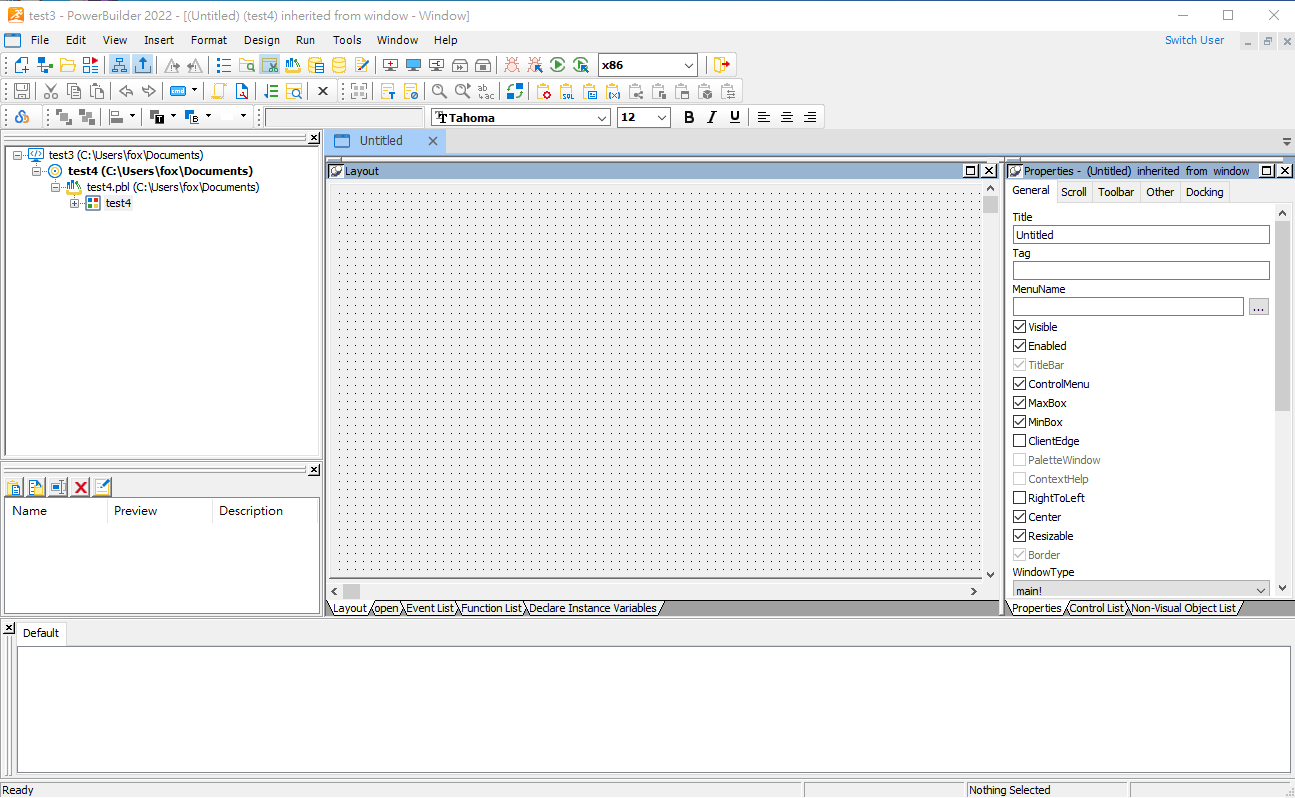Toggle Underline formatting

(x=735, y=117)
